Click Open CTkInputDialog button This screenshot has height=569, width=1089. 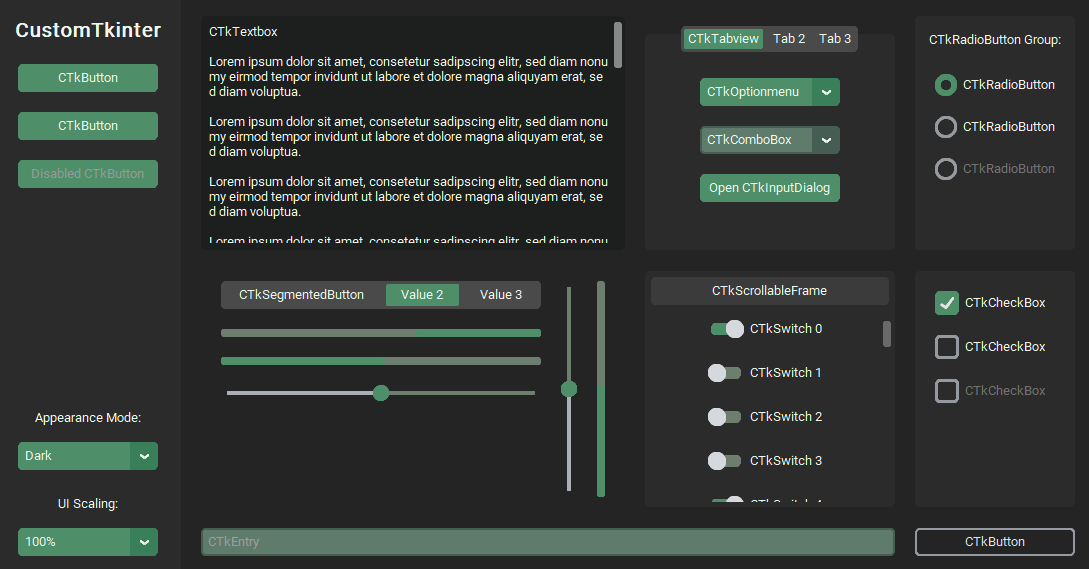point(769,188)
